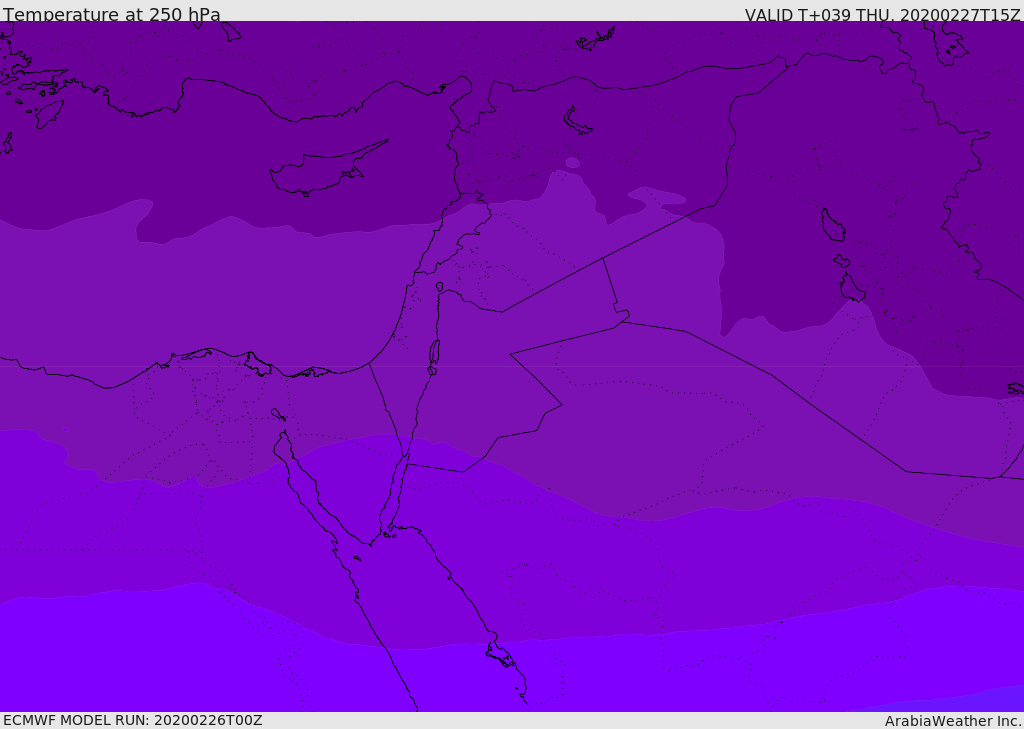Click the 'ArabiaWeather Inc' credit text
The width and height of the screenshot is (1024, 729).
coord(951,721)
